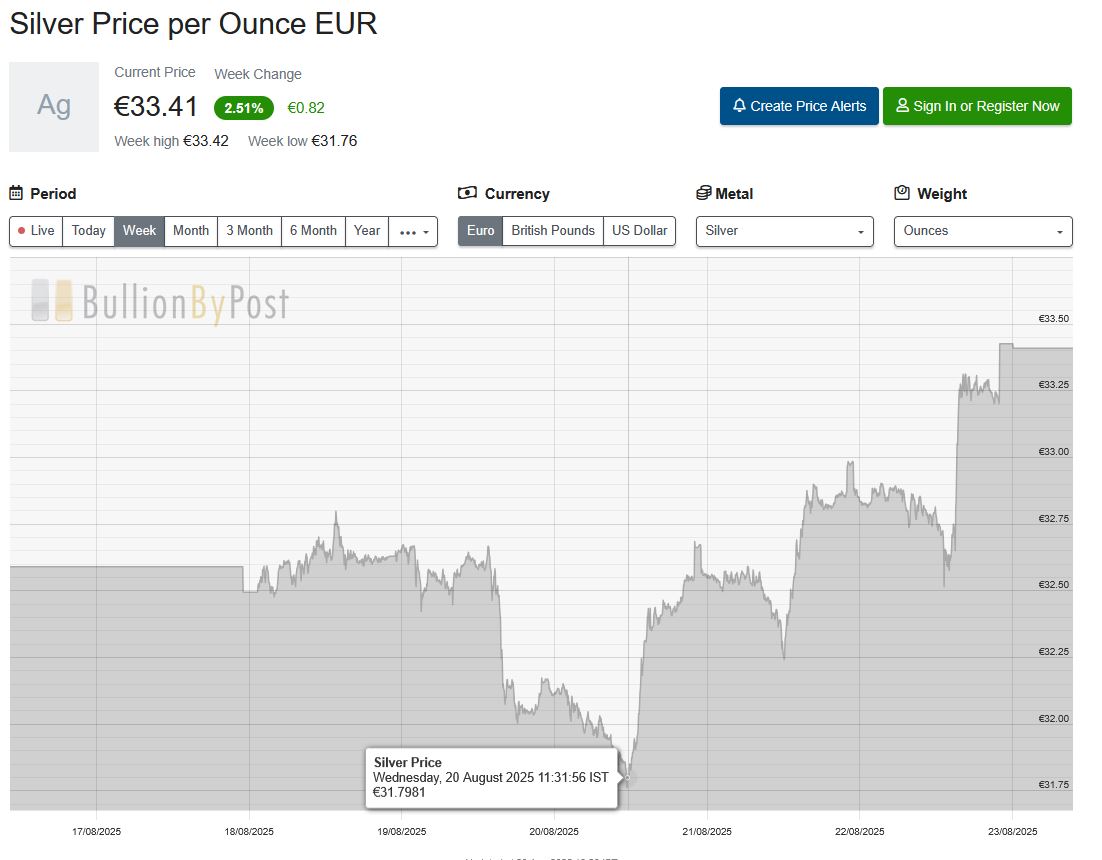Click the 21/08/2025 x-axis label
The height and width of the screenshot is (860, 1102).
706,831
